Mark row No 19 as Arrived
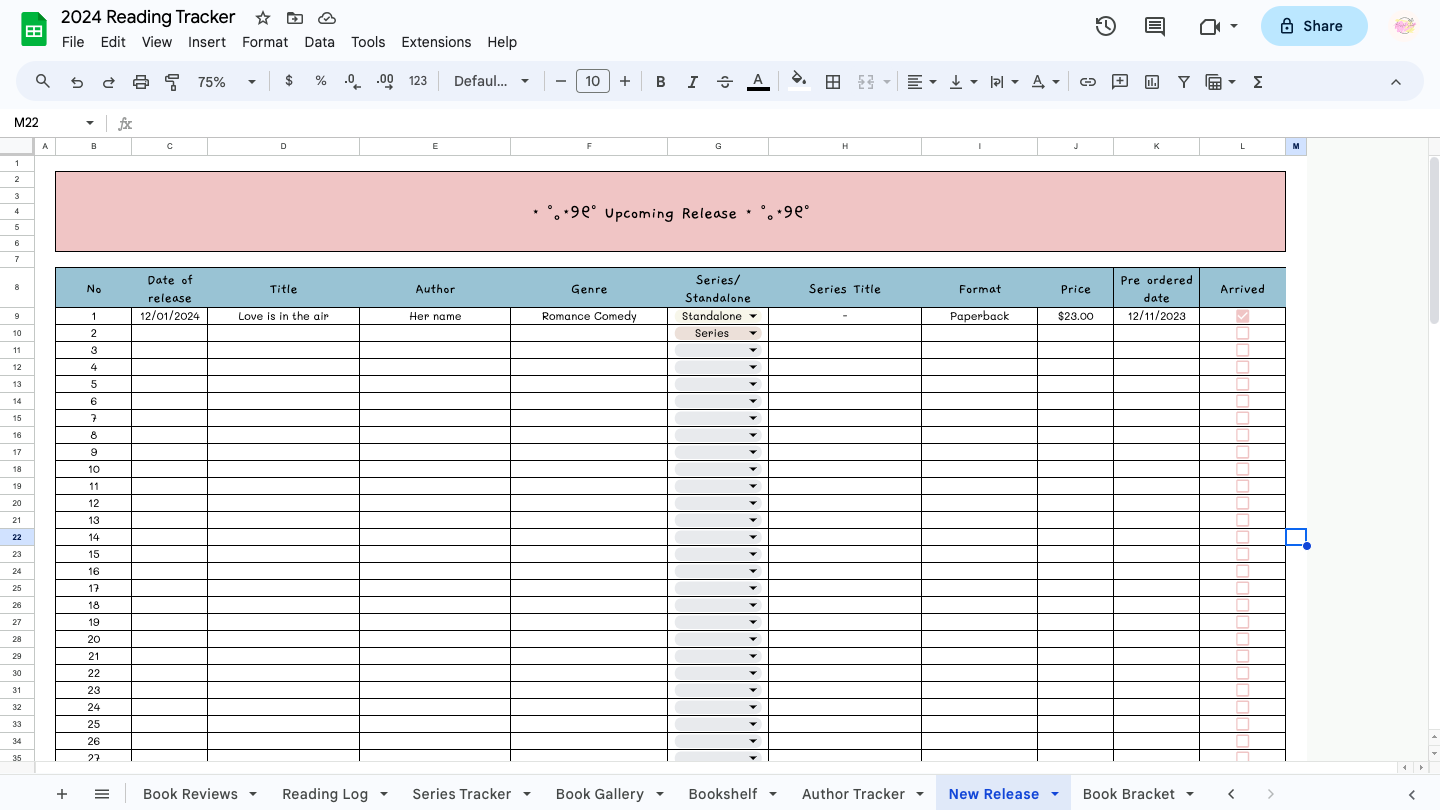 pos(1243,622)
